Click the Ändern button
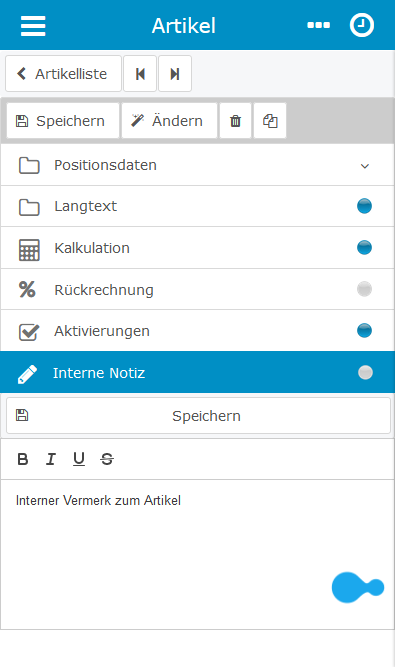The height and width of the screenshot is (667, 395). click(x=169, y=121)
